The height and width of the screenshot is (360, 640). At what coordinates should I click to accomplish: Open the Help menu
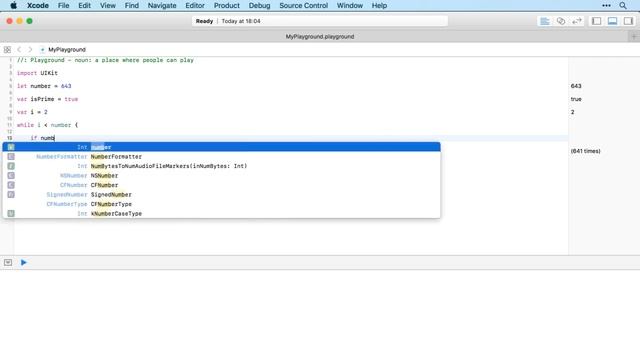(x=379, y=6)
